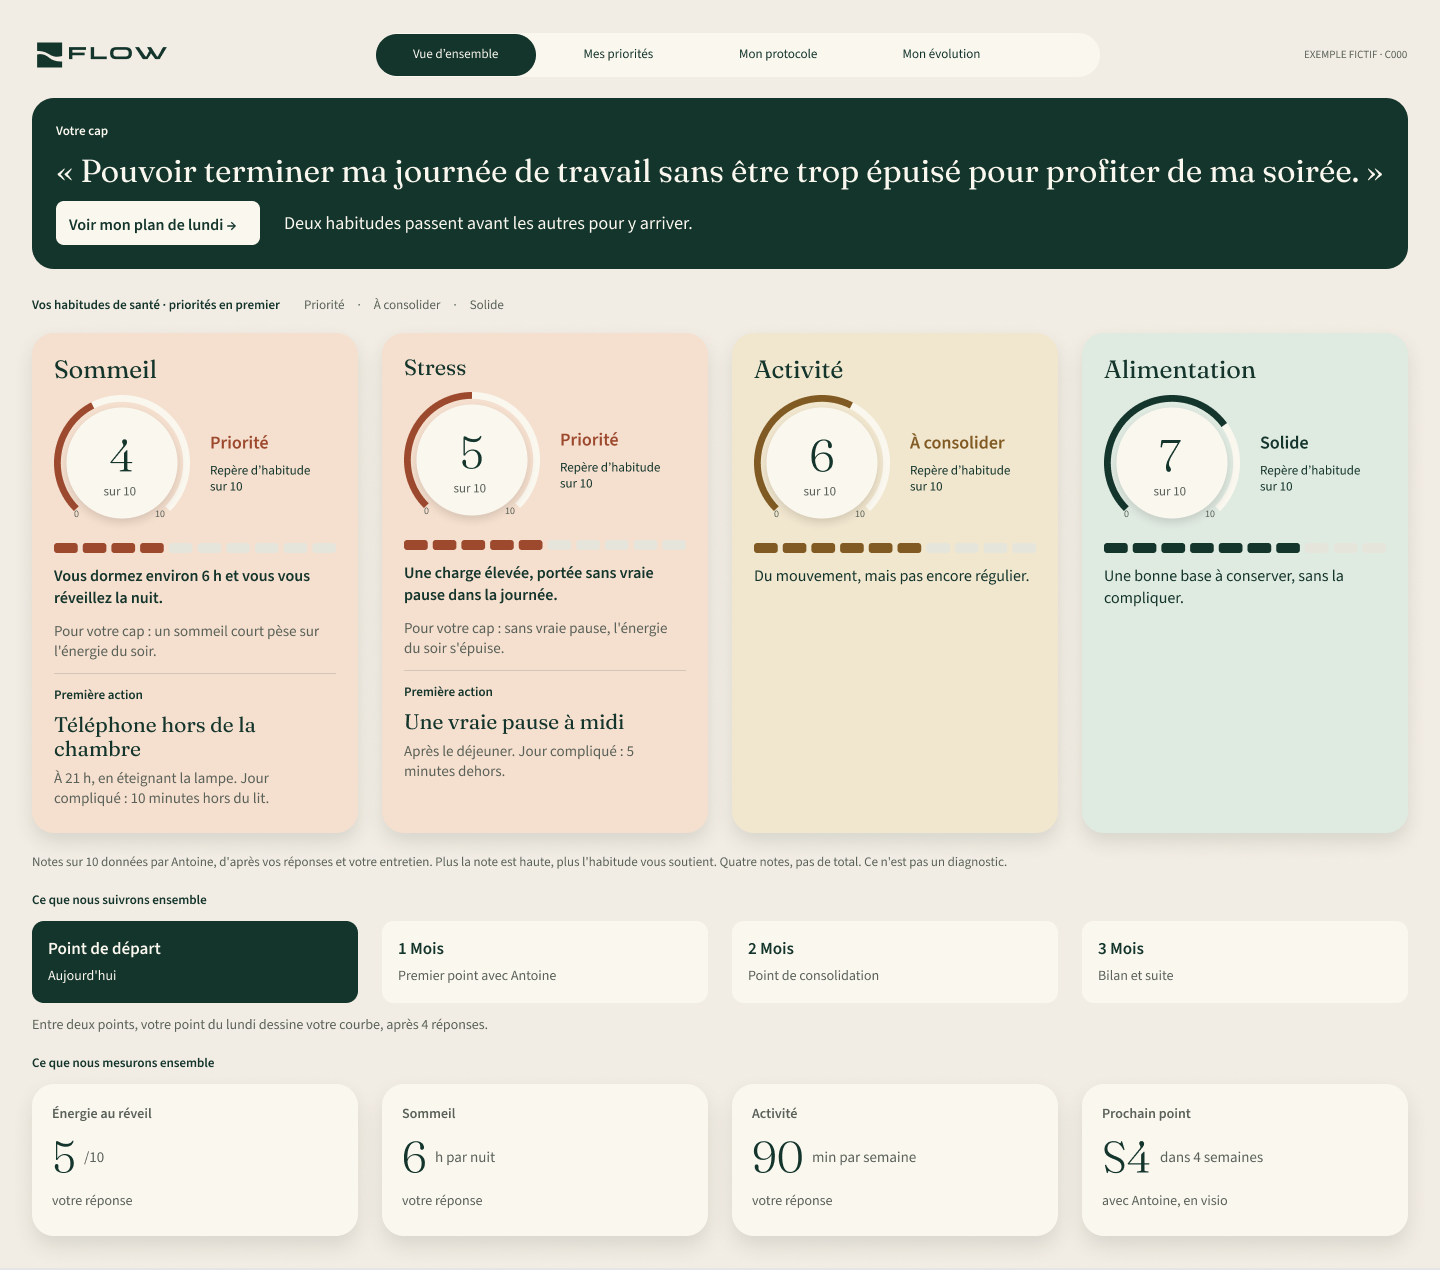The width and height of the screenshot is (1440, 1270).
Task: Click the Stress segmented progress bar
Action: click(545, 545)
